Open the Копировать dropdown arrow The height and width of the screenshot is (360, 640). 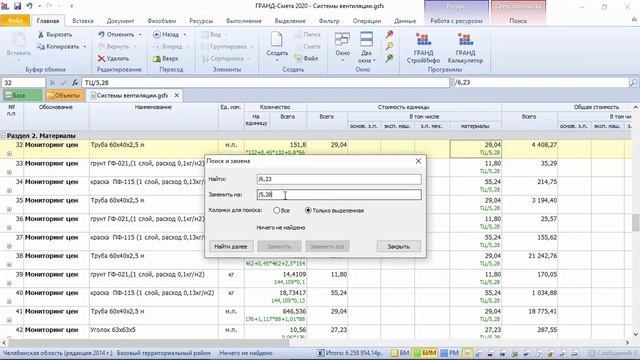click(85, 47)
